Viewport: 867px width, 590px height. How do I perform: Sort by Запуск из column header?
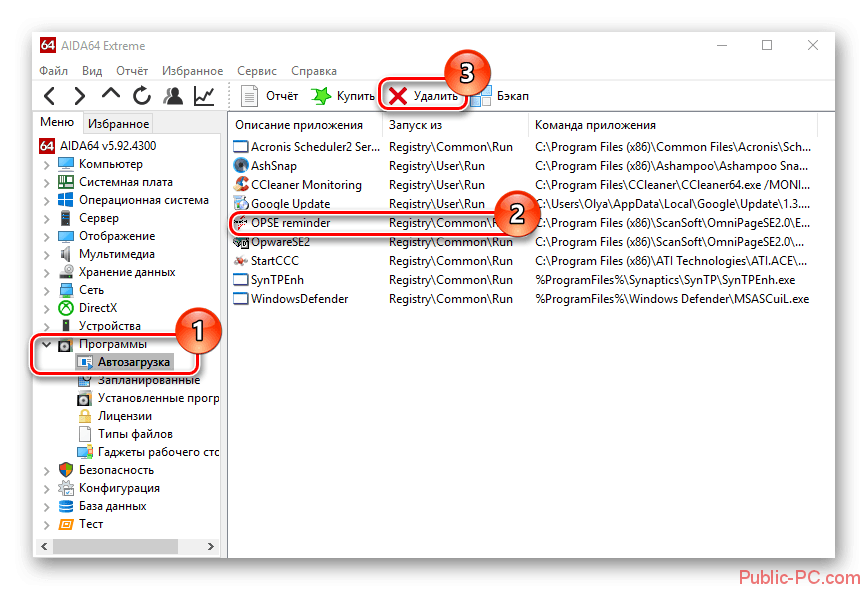[416, 125]
